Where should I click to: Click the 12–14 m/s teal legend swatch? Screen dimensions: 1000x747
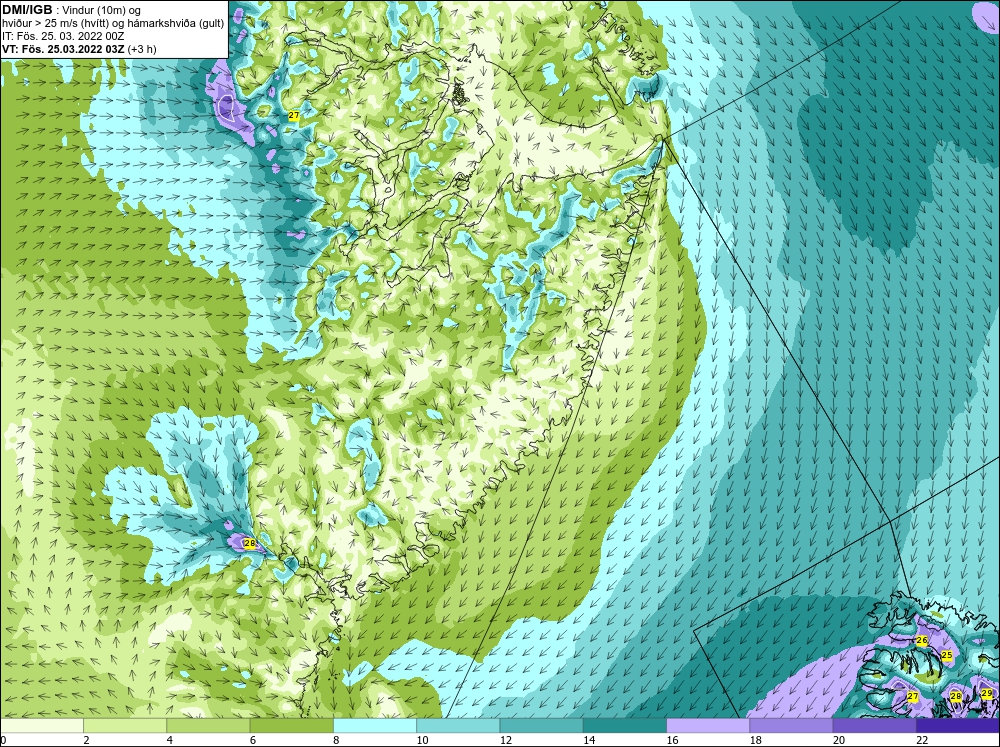(x=541, y=726)
